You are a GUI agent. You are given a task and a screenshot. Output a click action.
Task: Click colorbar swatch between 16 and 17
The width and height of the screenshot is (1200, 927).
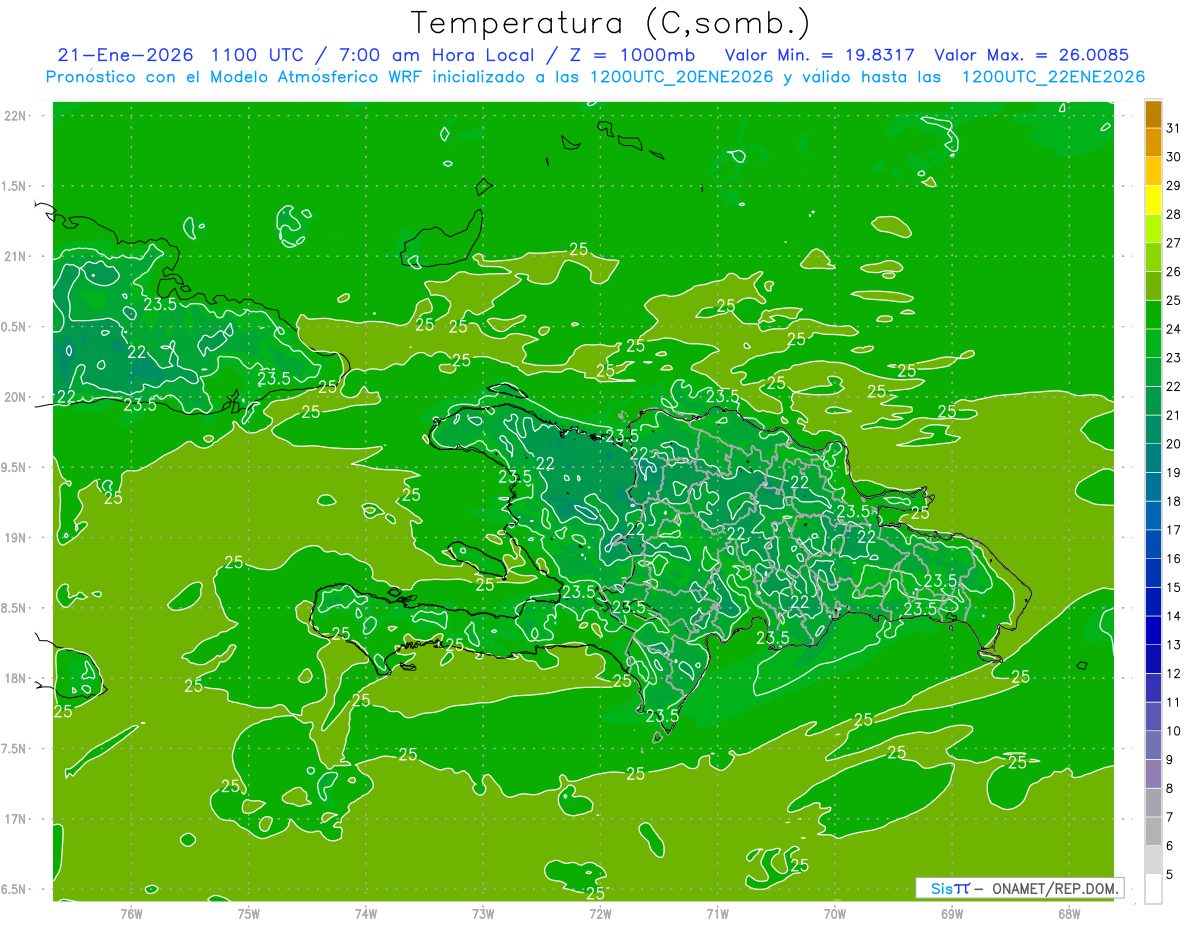click(x=1153, y=545)
